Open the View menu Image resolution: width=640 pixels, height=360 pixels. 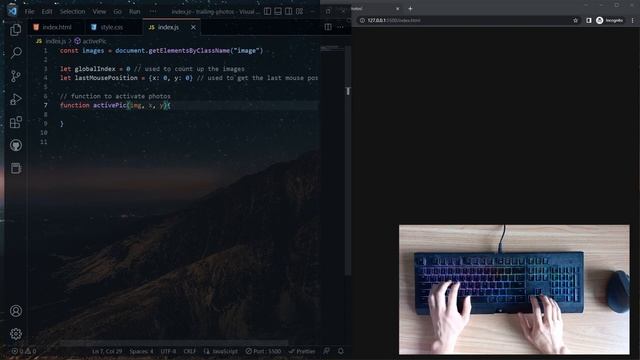coord(99,11)
